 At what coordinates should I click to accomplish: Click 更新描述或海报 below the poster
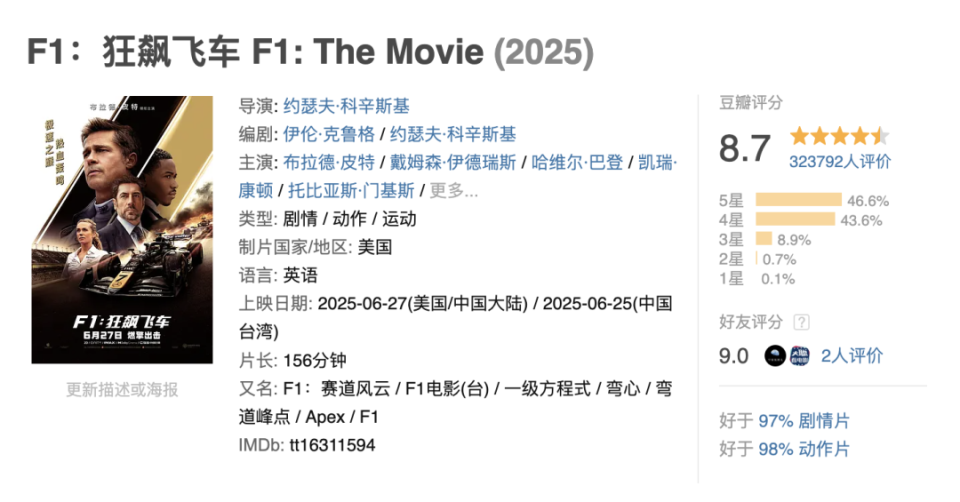[x=122, y=390]
